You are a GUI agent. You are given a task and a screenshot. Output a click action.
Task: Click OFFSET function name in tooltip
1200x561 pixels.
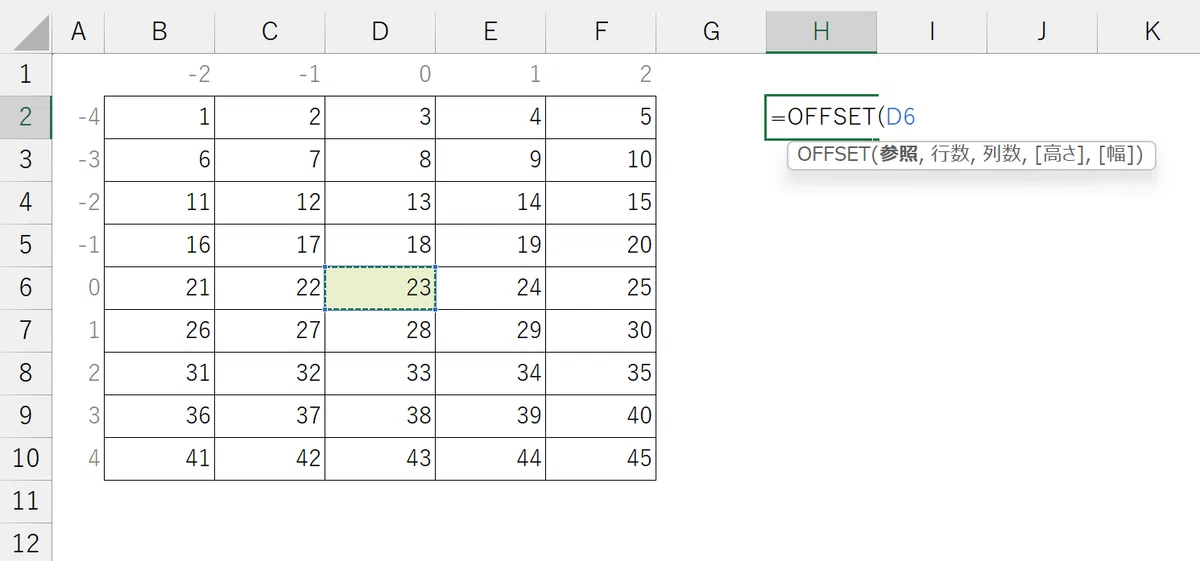point(833,155)
